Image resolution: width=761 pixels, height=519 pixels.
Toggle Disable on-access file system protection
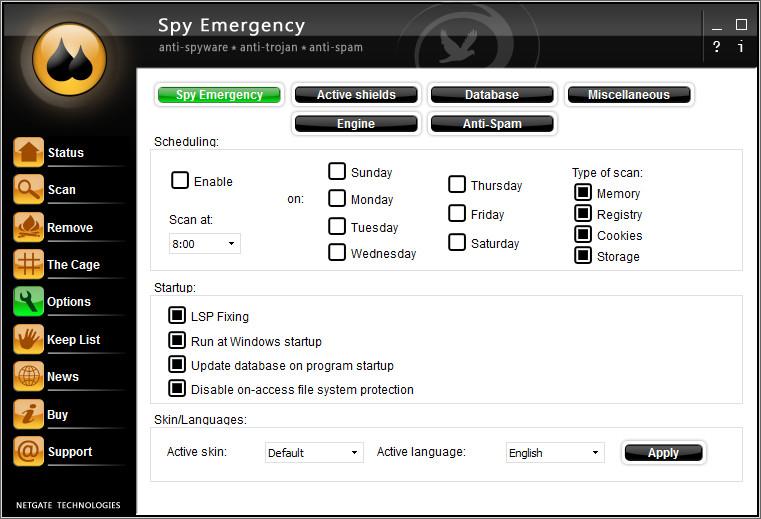point(177,388)
